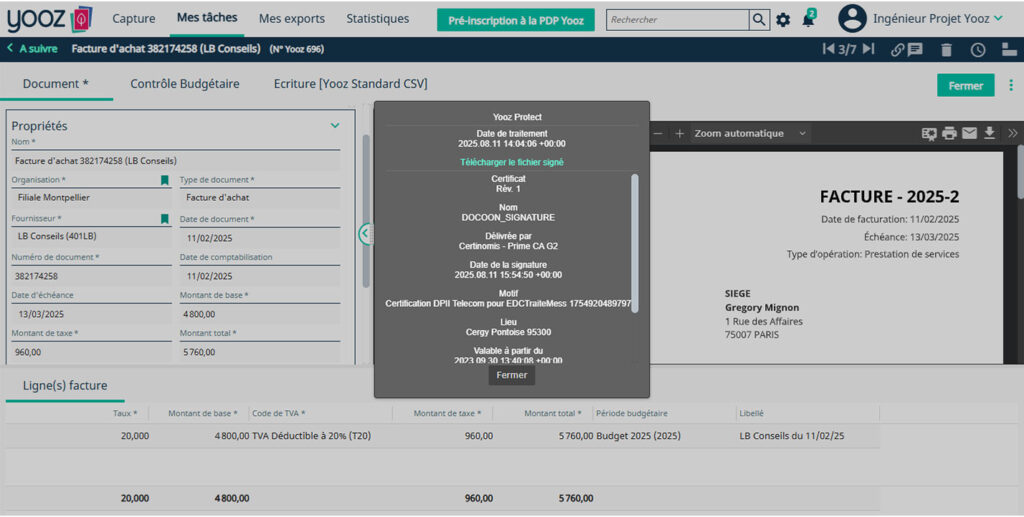Open the Mes tâches menu
The height and width of the screenshot is (517, 1024).
point(207,18)
